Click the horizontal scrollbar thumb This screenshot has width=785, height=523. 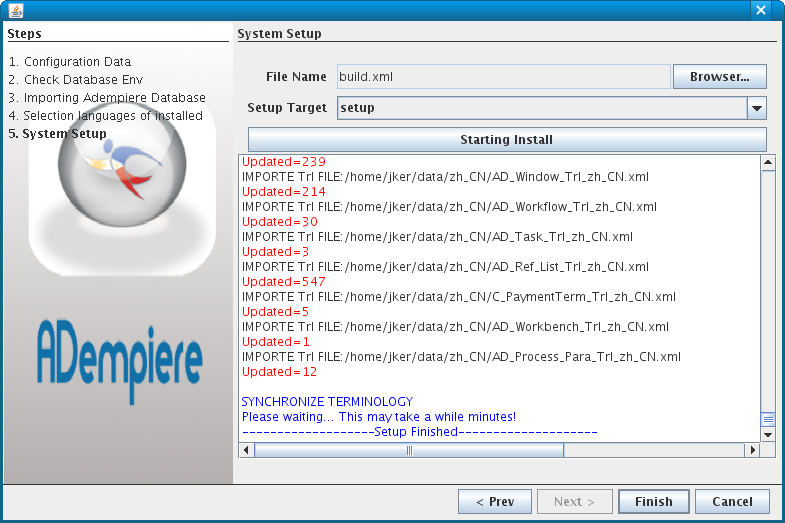(409, 450)
